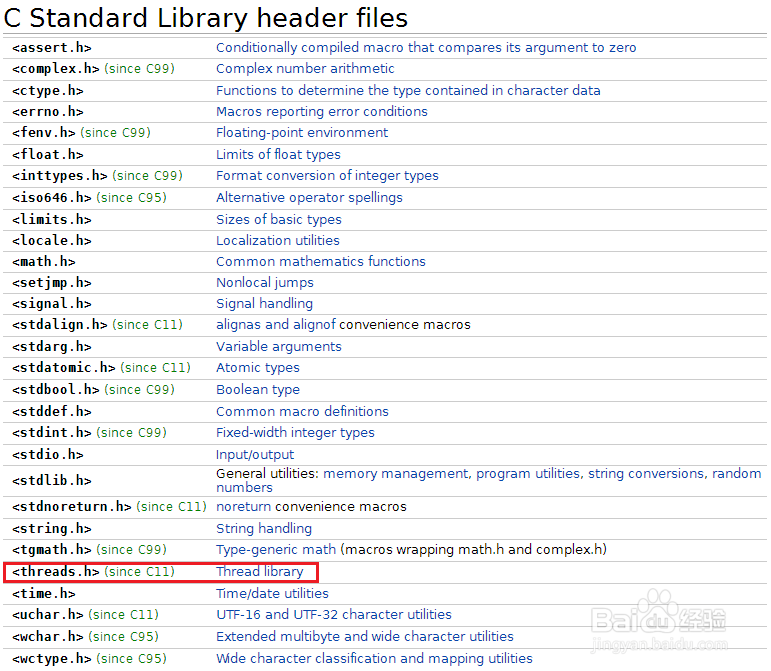
Task: Select the <tgmath.h> header name
Action: point(52,550)
